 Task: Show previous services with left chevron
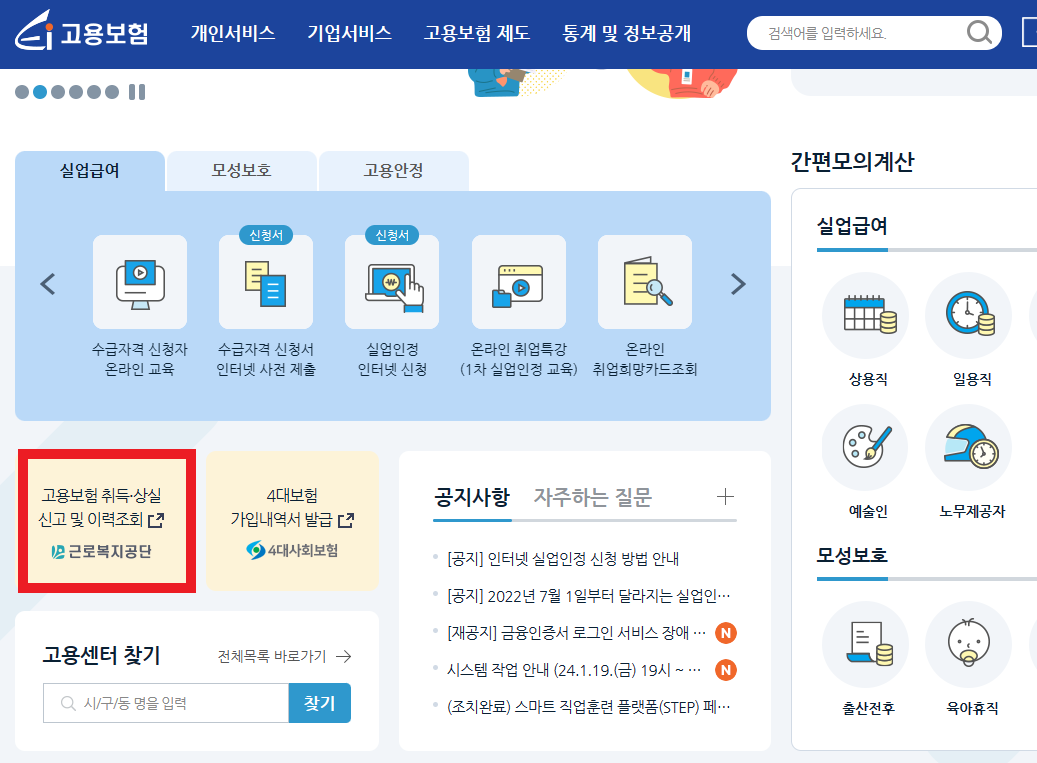(x=48, y=284)
